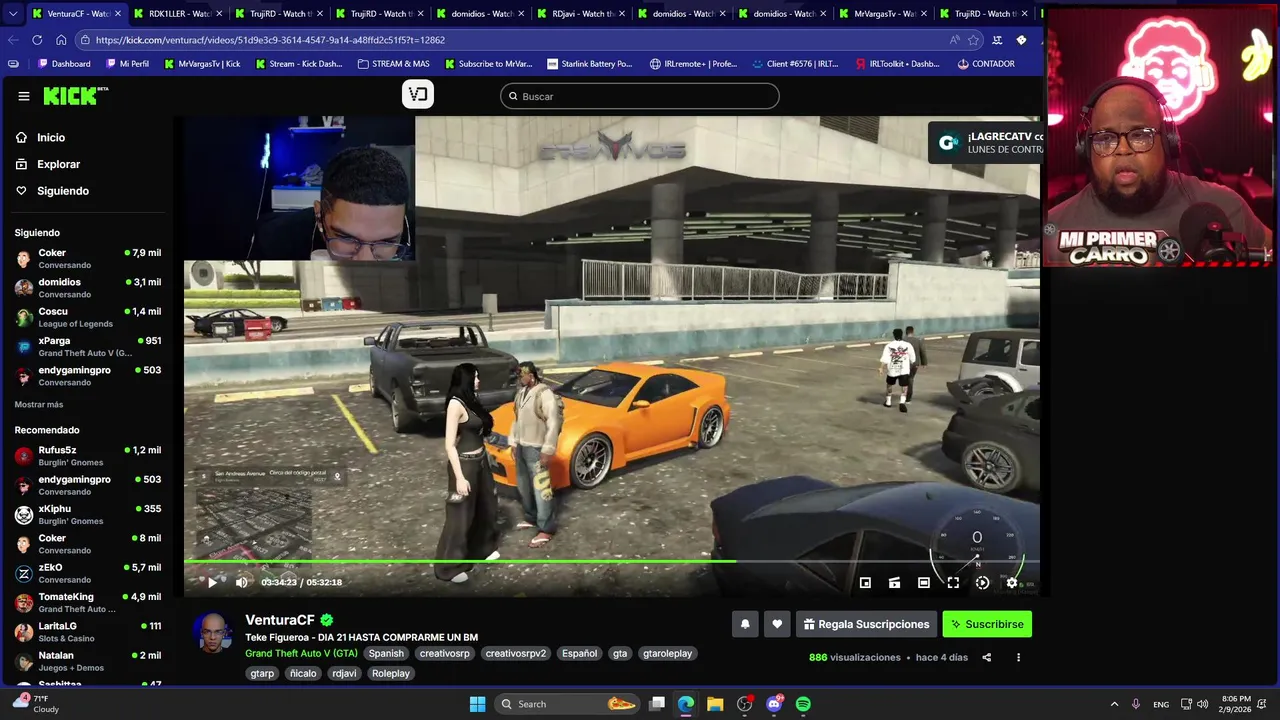Open Dashboard bookmark

point(64,64)
